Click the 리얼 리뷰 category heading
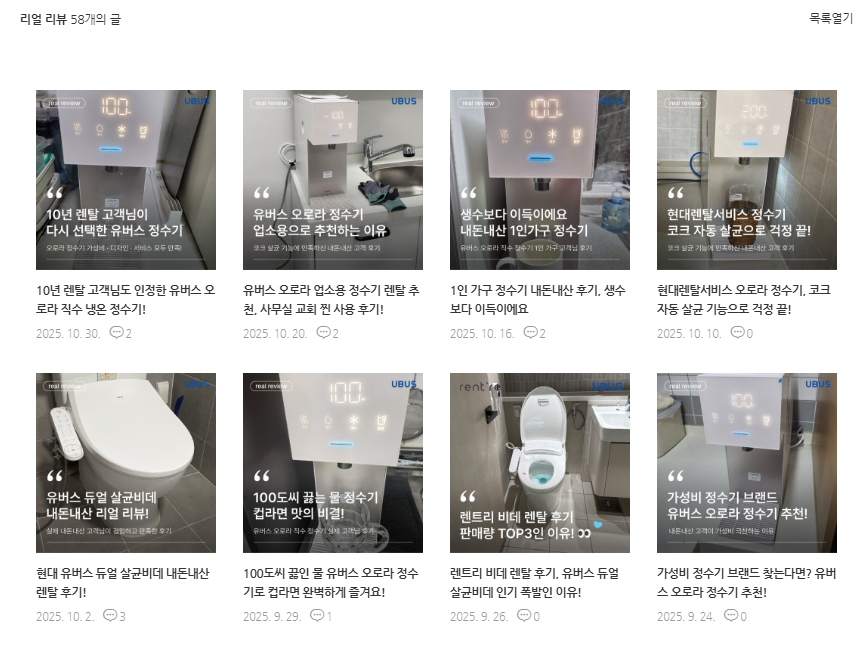The image size is (865, 647). 43,19
